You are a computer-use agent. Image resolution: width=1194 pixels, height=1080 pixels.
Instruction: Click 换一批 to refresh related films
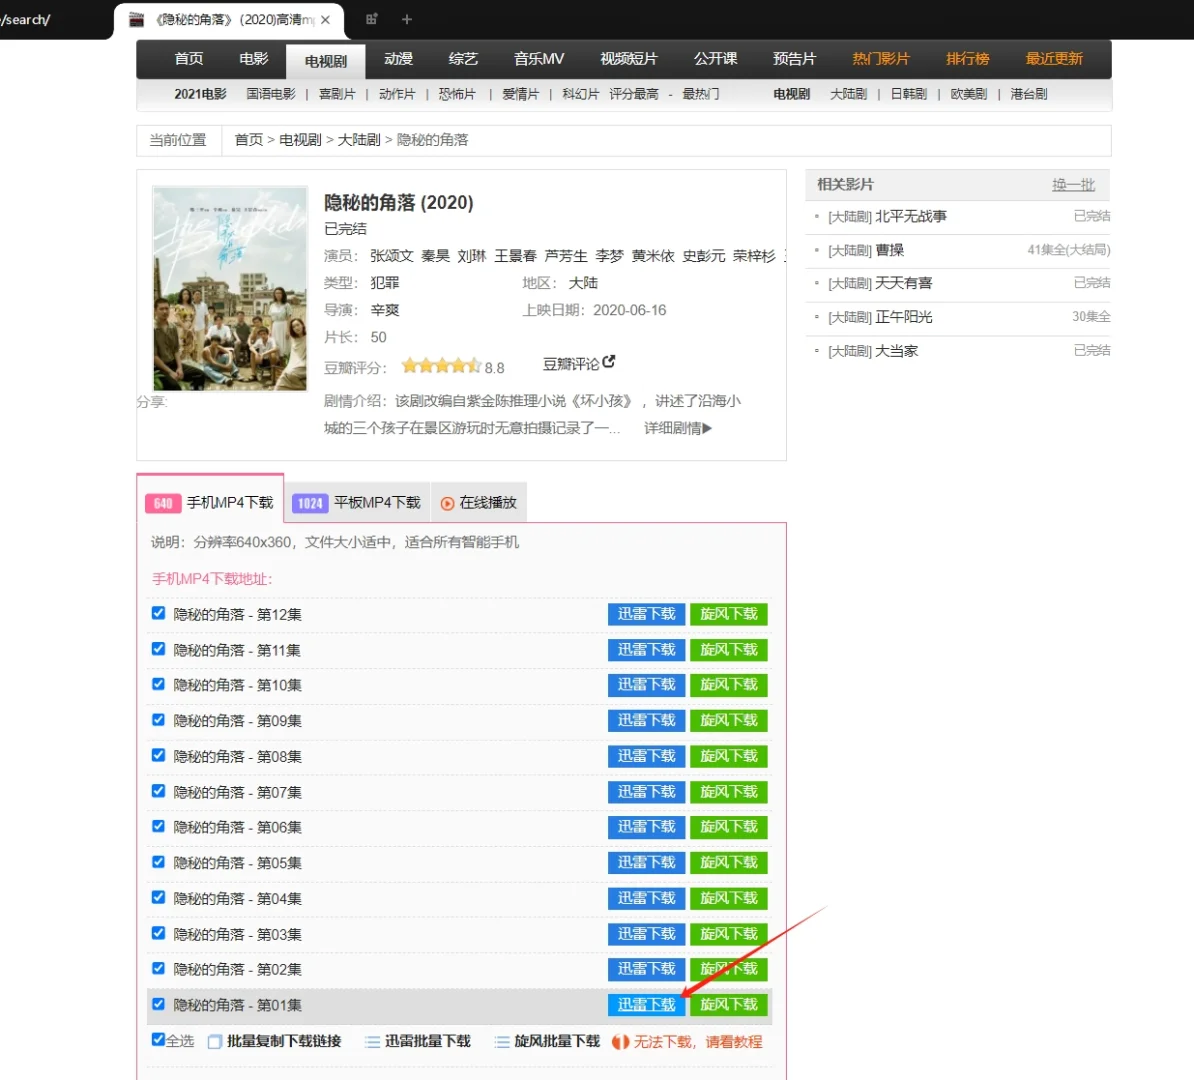pos(1073,184)
